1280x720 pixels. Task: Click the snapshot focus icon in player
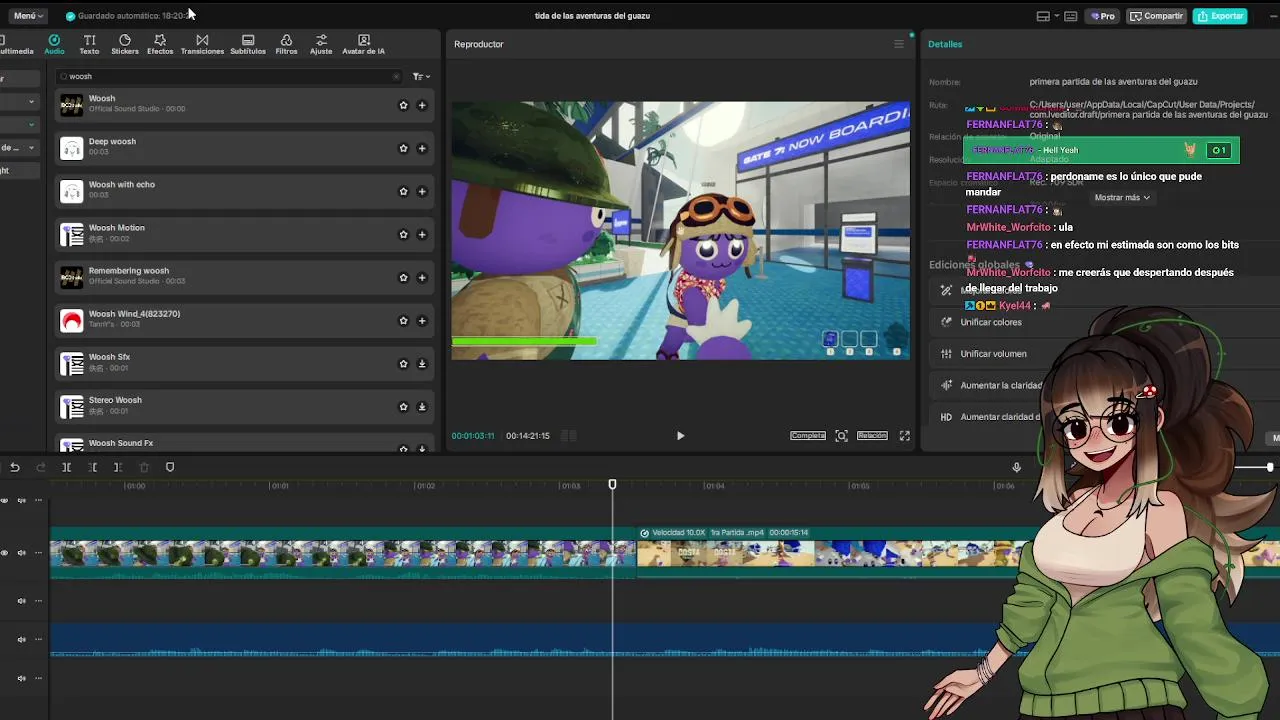[842, 436]
